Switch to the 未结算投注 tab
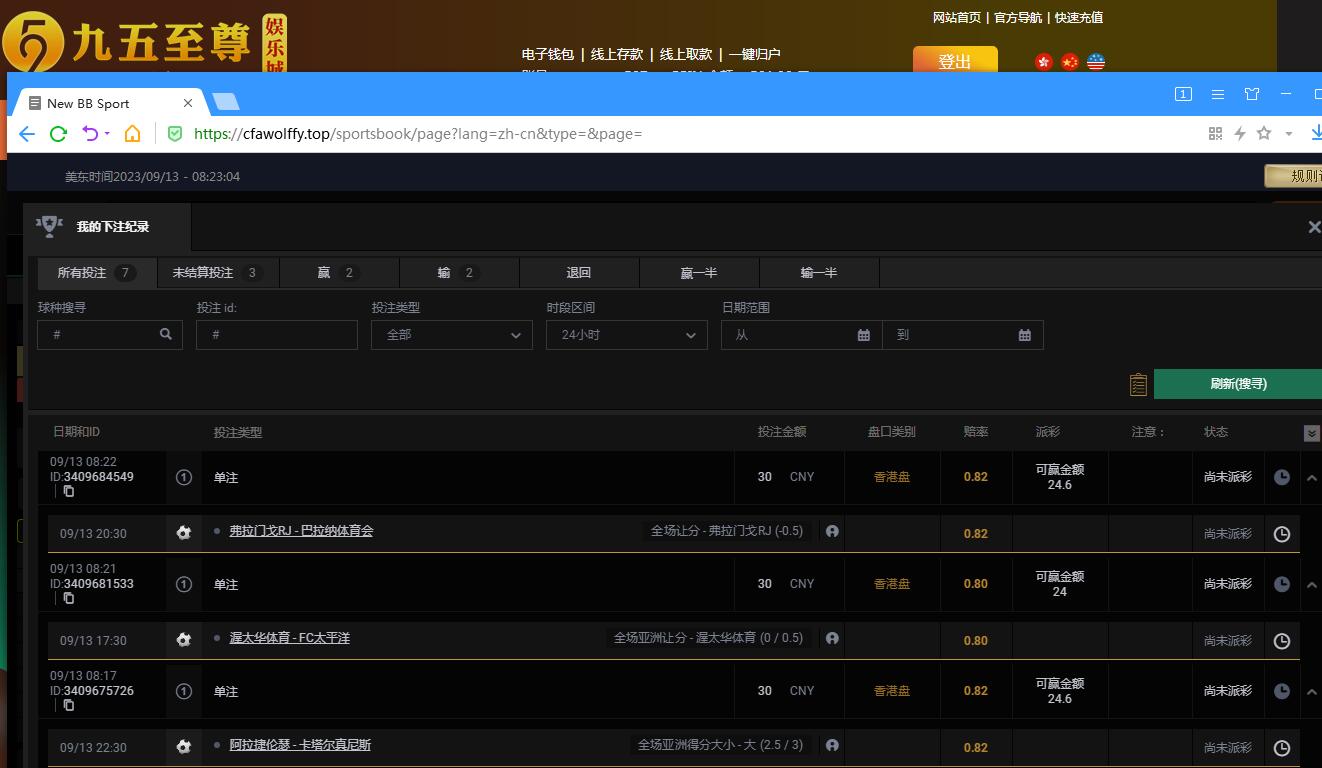Screen dimensions: 1322x768 [217, 273]
